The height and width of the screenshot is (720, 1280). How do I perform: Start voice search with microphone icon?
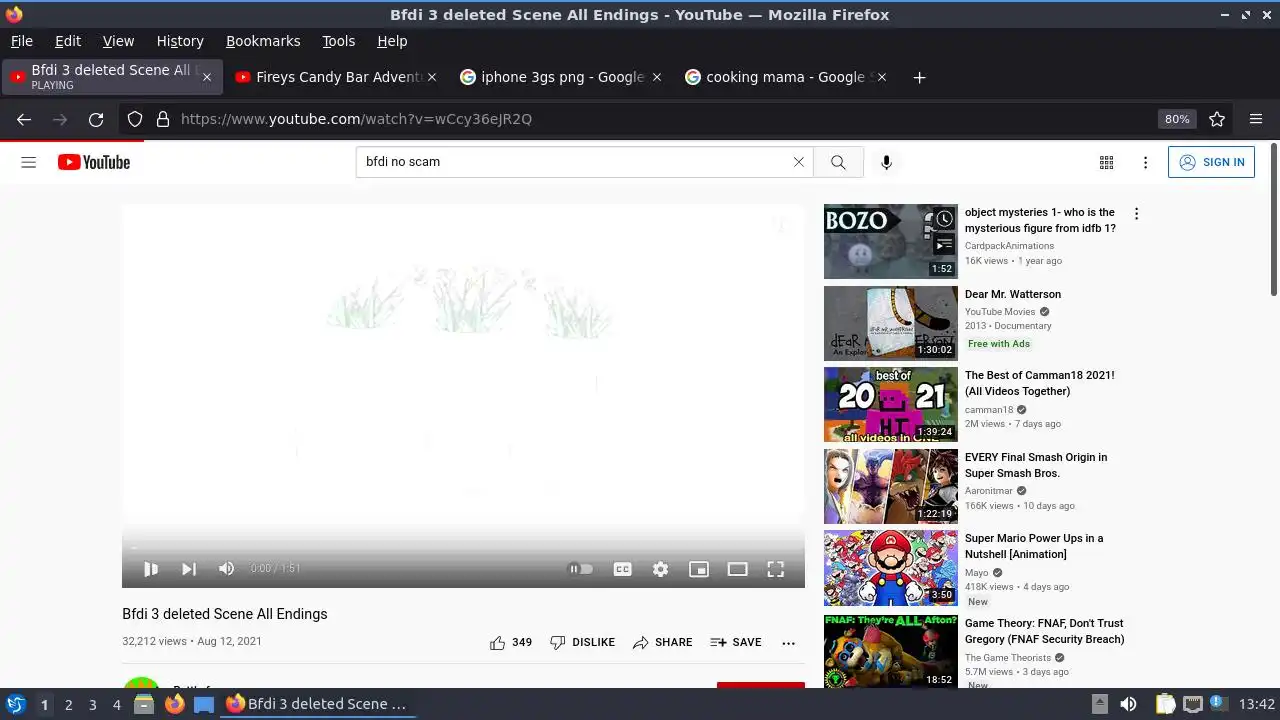coord(886,162)
